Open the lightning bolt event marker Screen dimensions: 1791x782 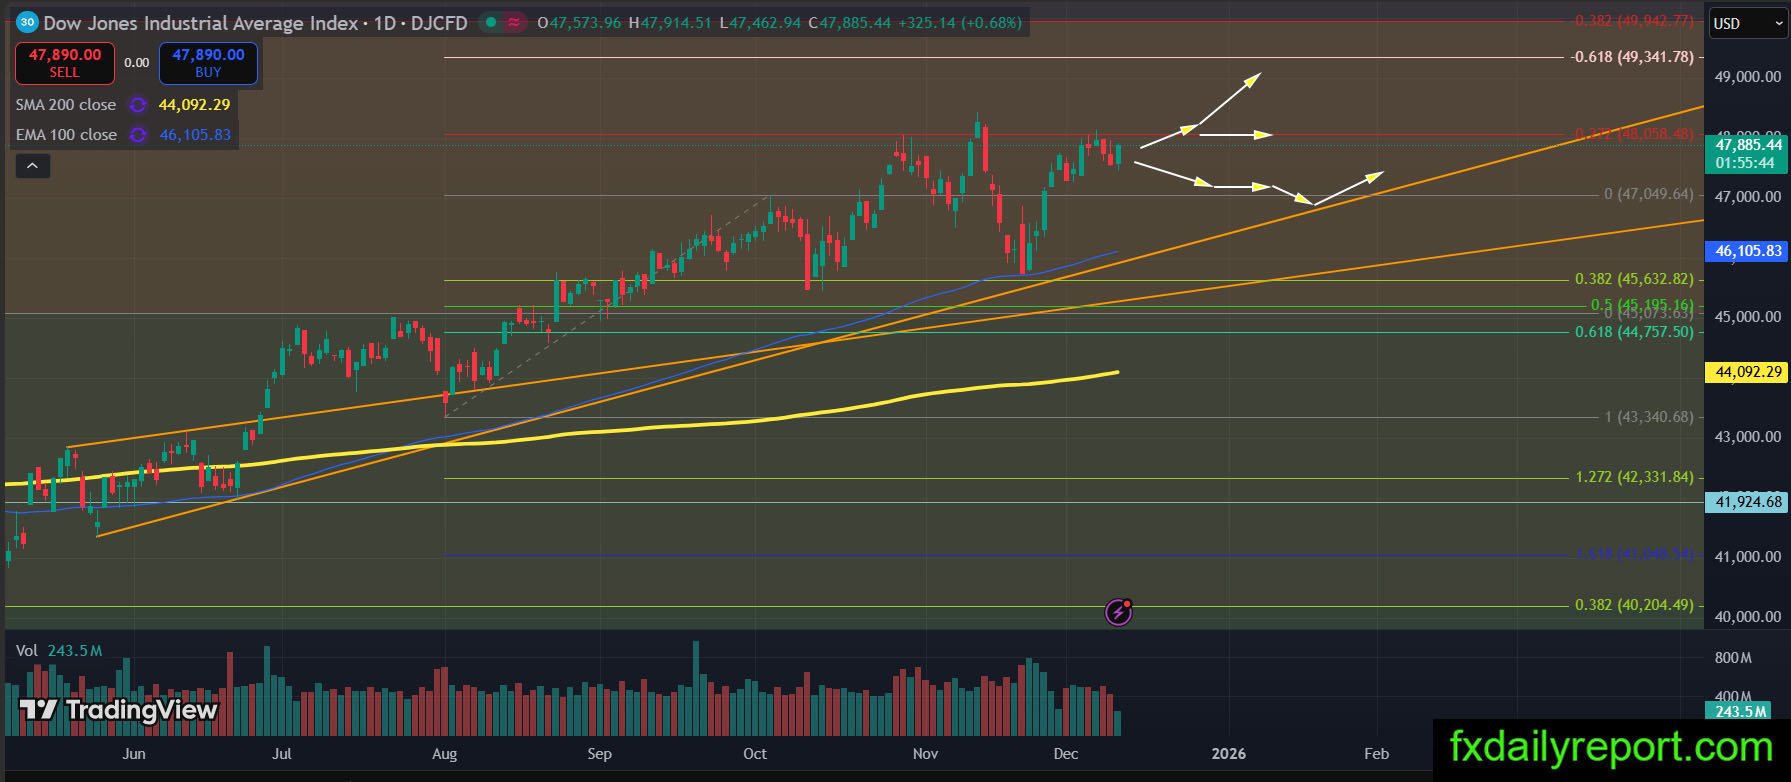(x=1118, y=612)
